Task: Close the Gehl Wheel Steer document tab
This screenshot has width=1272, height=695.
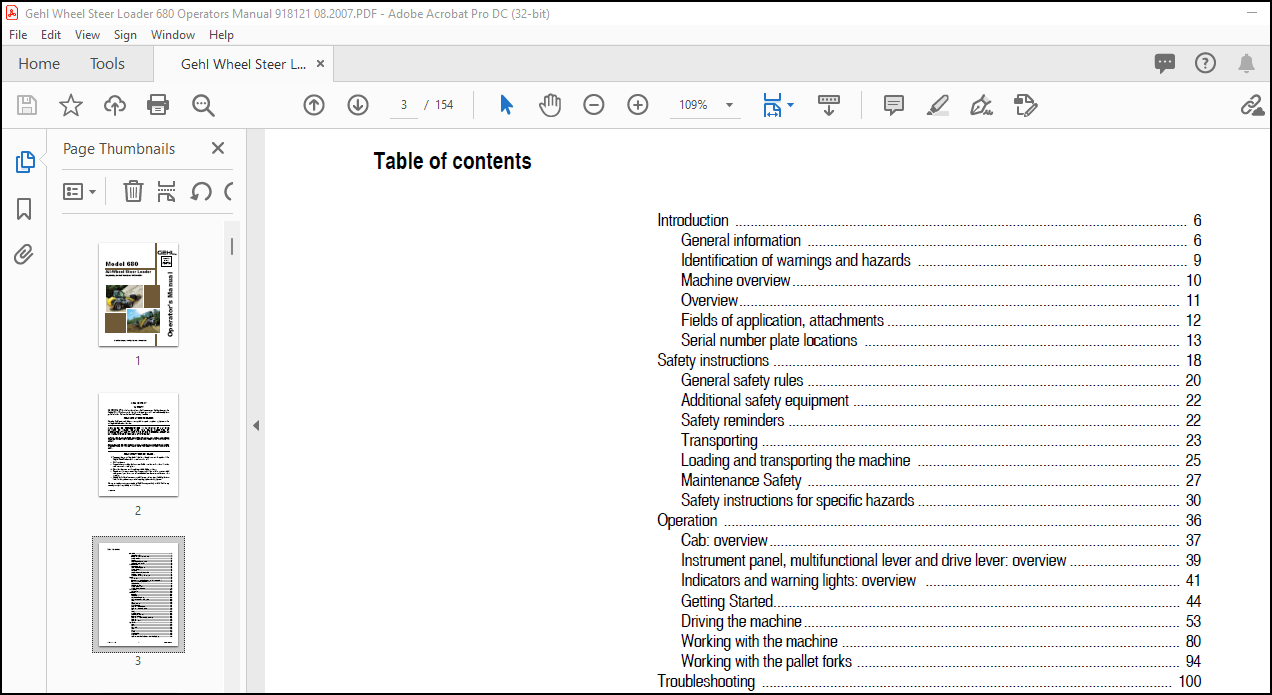Action: click(320, 63)
